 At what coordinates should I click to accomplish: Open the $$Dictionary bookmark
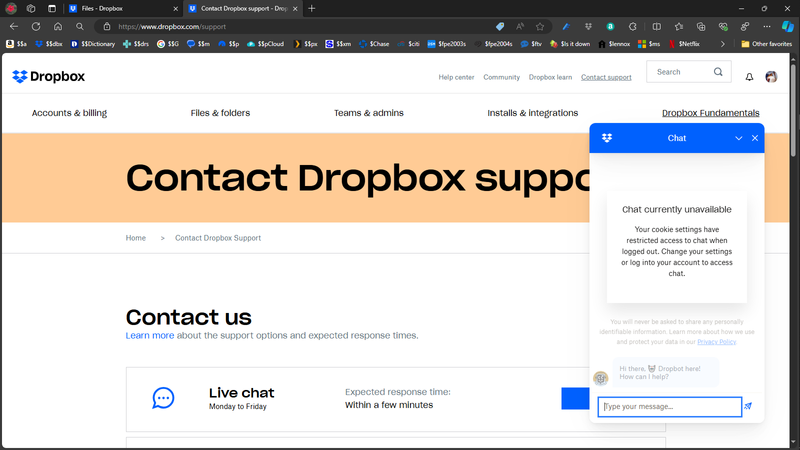(93, 44)
